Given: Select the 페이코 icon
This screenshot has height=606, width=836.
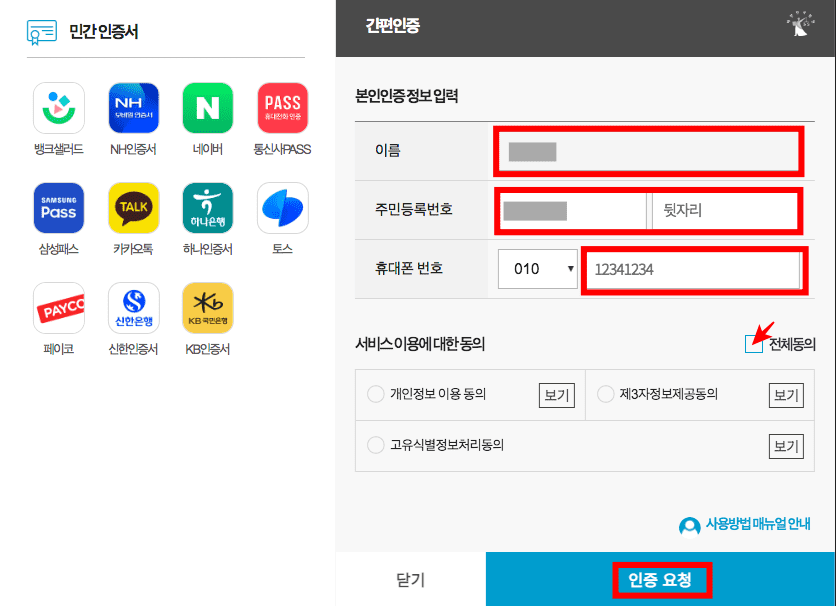Looking at the screenshot, I should [59, 308].
